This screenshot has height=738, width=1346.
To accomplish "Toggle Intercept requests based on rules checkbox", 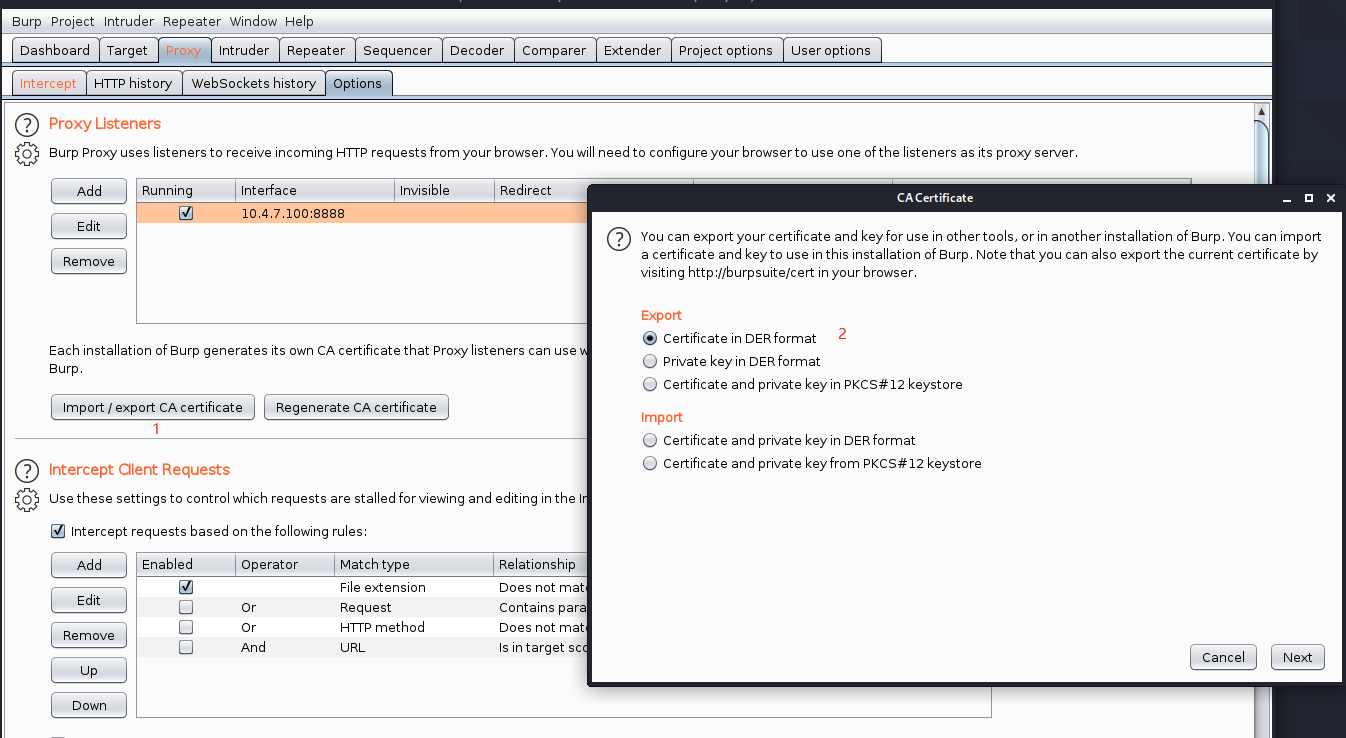I will (58, 531).
